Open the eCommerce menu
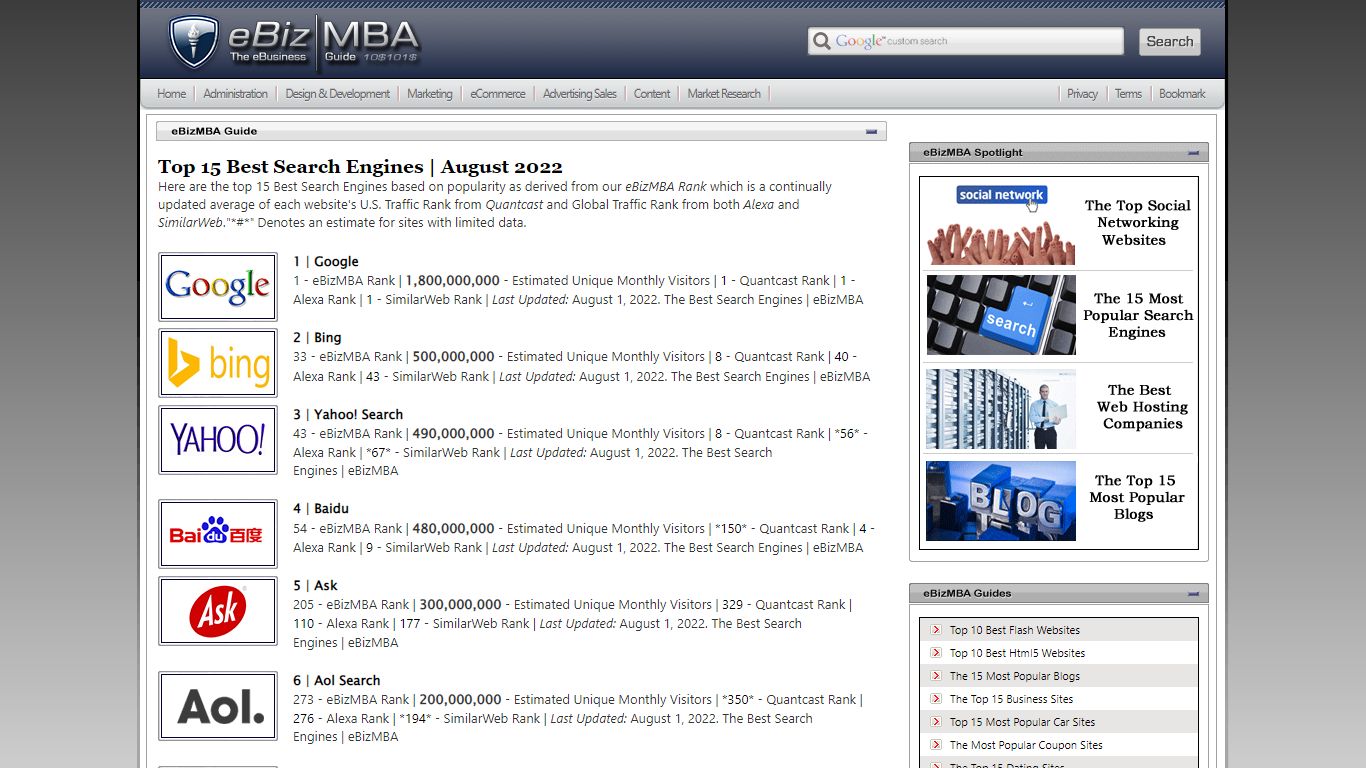The width and height of the screenshot is (1366, 768). [x=497, y=94]
